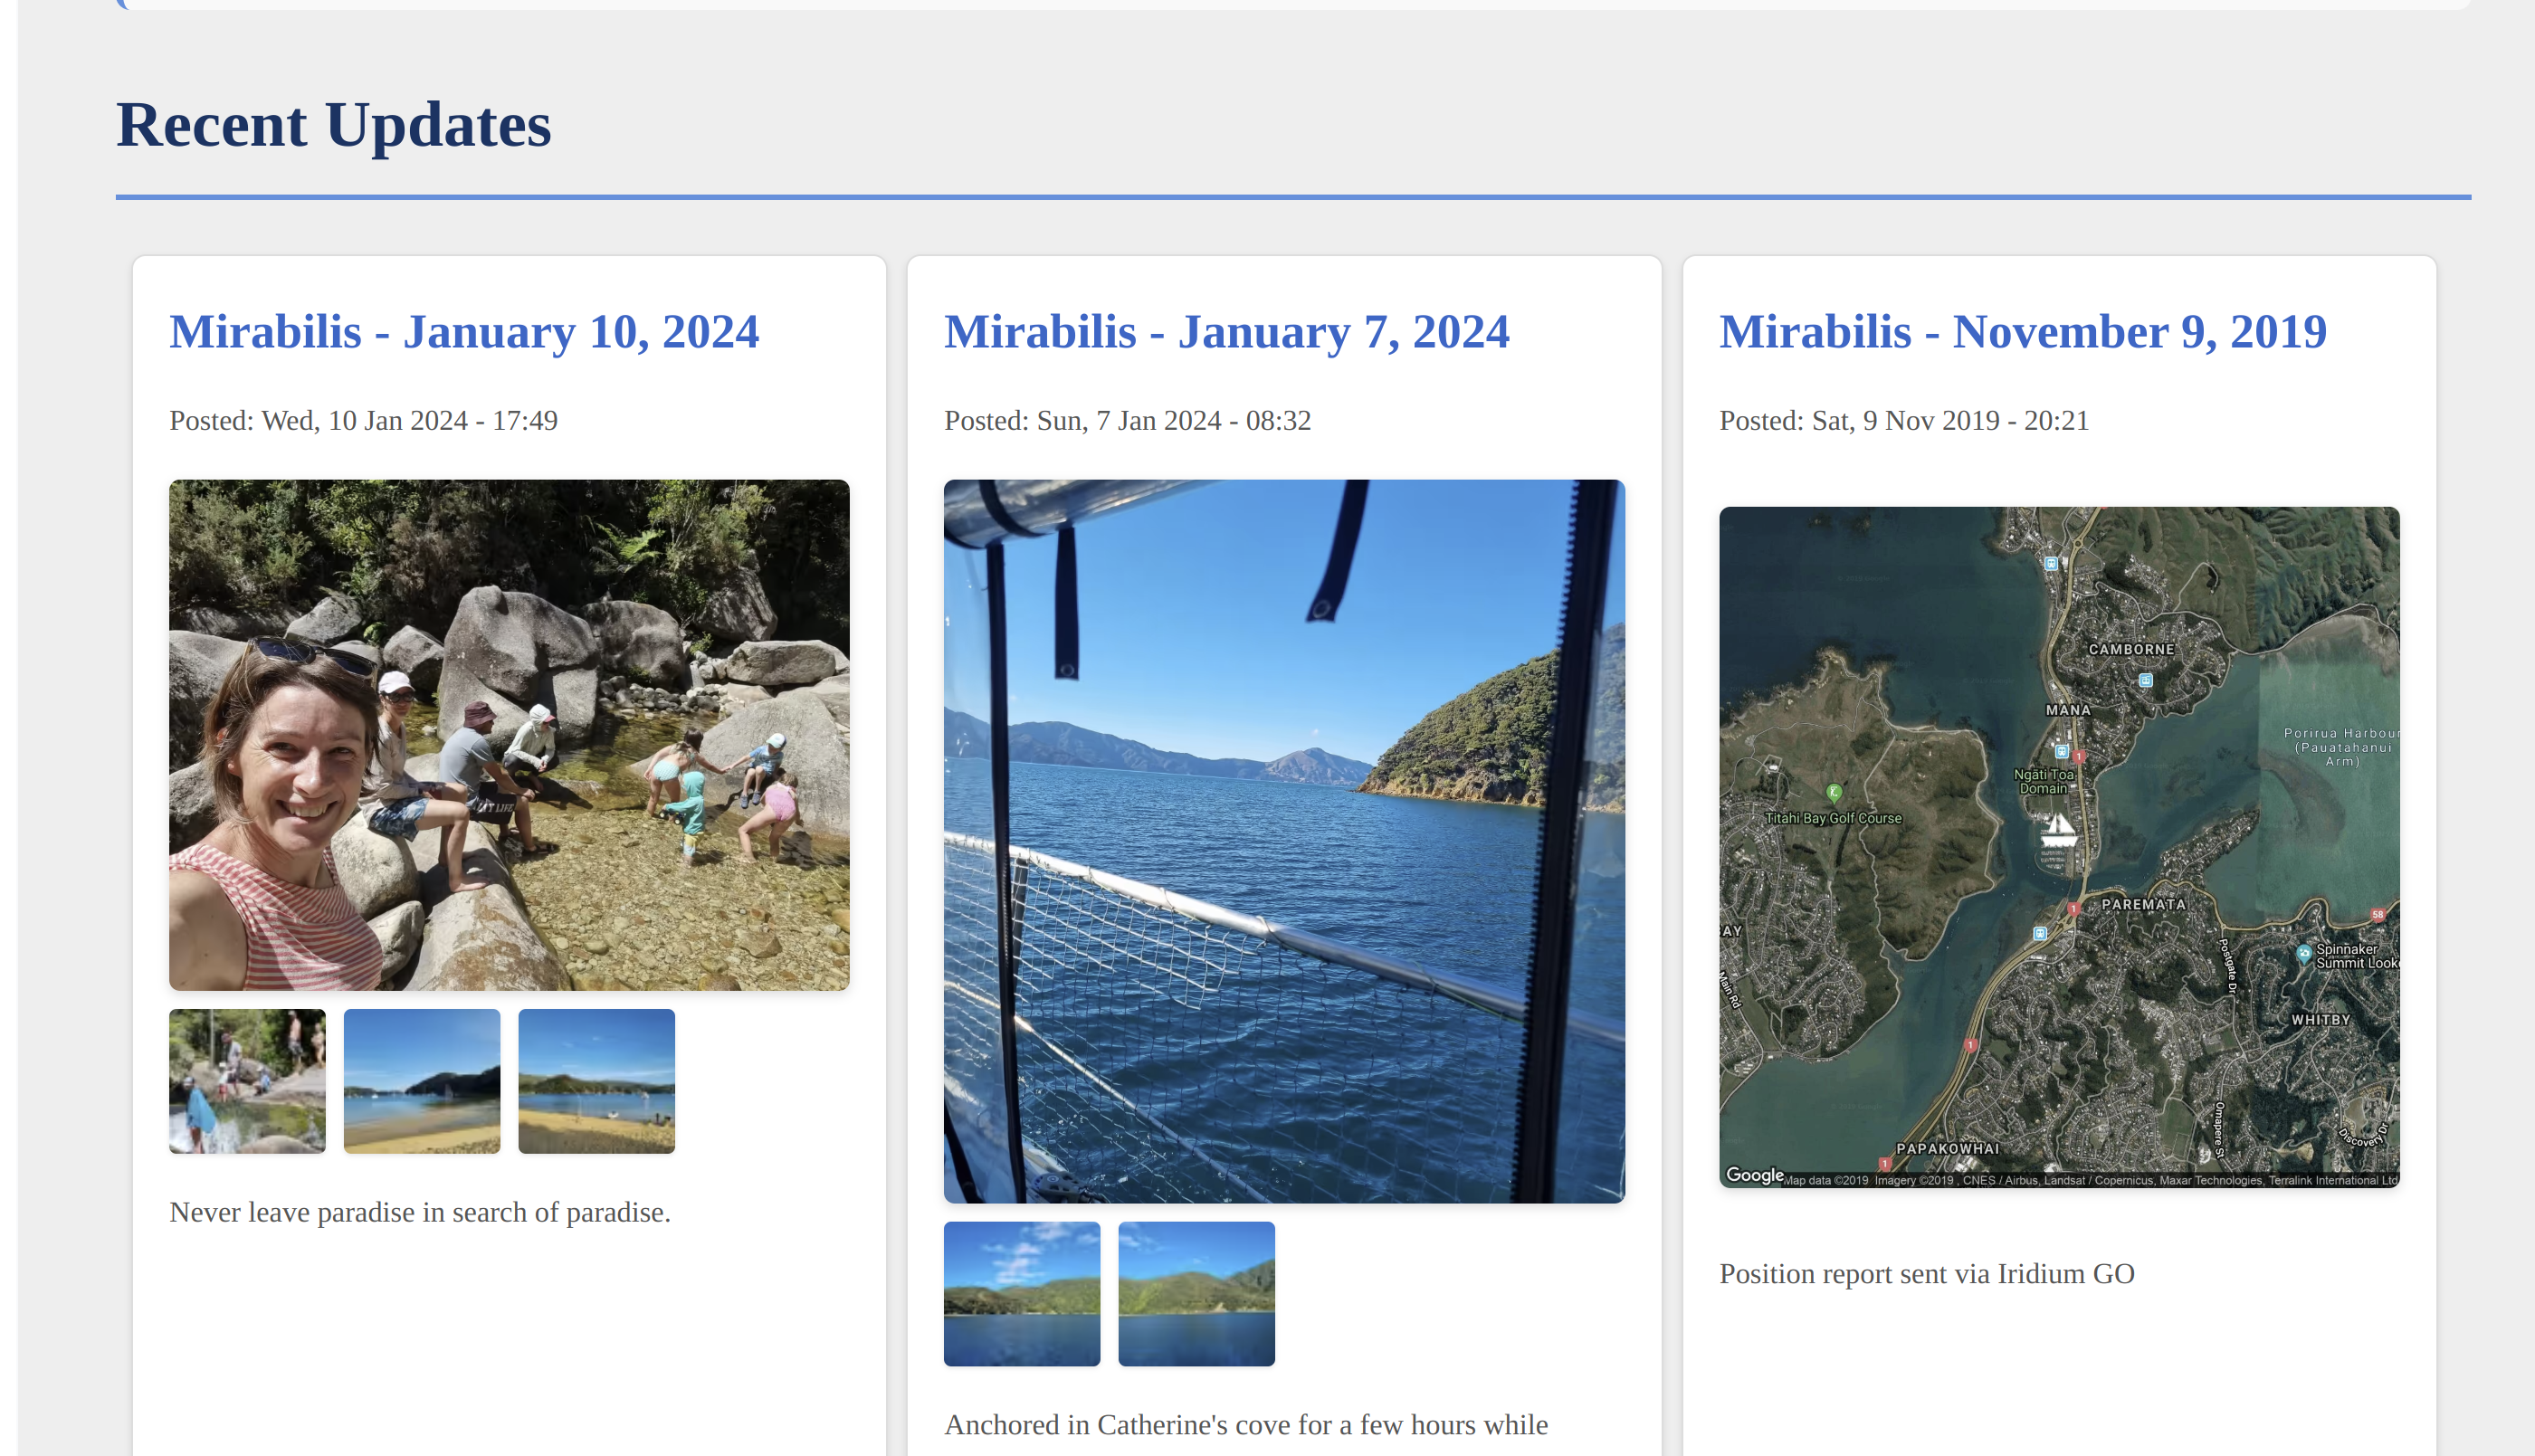The height and width of the screenshot is (1456, 2535).
Task: Open the Mirabilis - January 7, 2024 post
Action: [x=1227, y=331]
